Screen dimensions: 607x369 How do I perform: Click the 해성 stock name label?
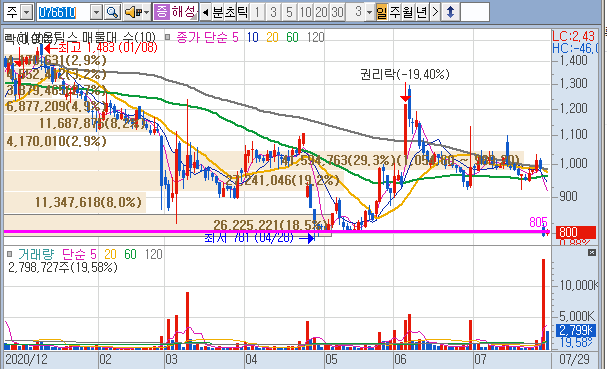coord(184,12)
